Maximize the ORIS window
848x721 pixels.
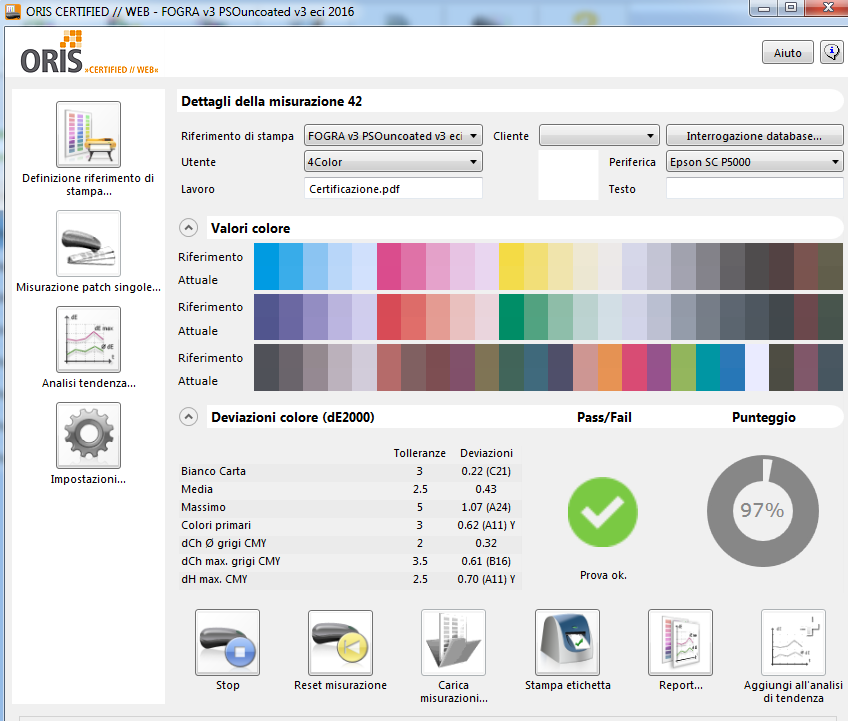click(x=791, y=8)
